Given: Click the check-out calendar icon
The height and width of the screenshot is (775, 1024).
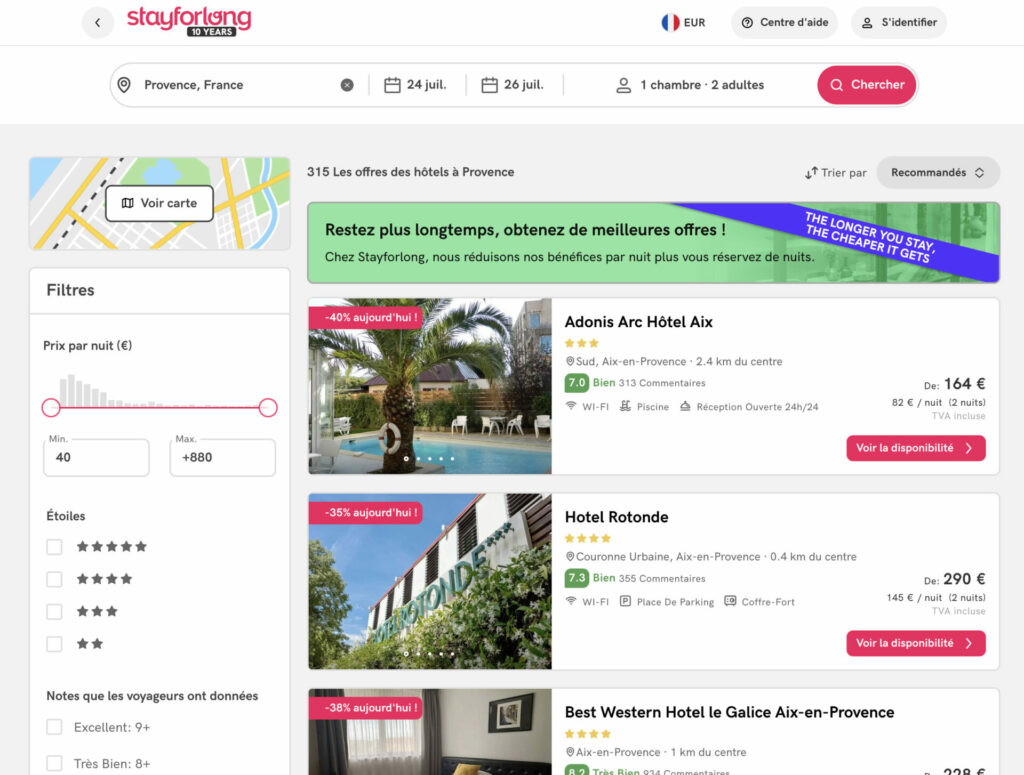Looking at the screenshot, I should click(489, 85).
